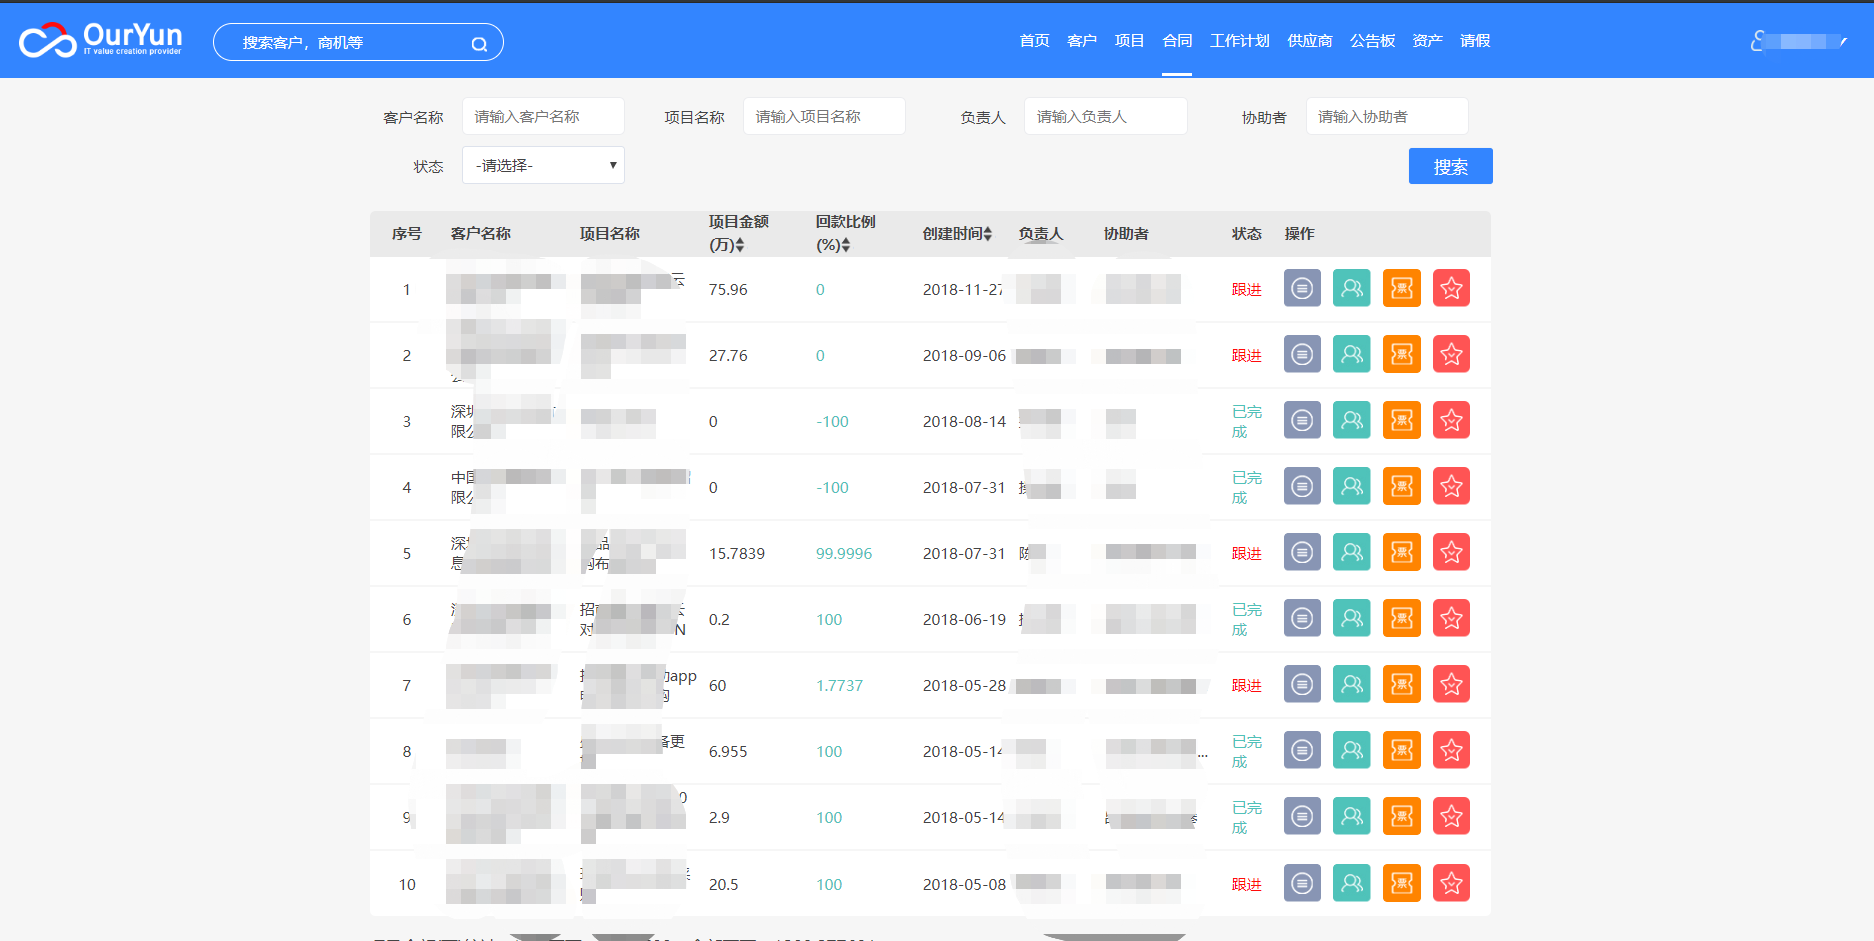
Task: Click the OurYun logo
Action: pos(101,40)
